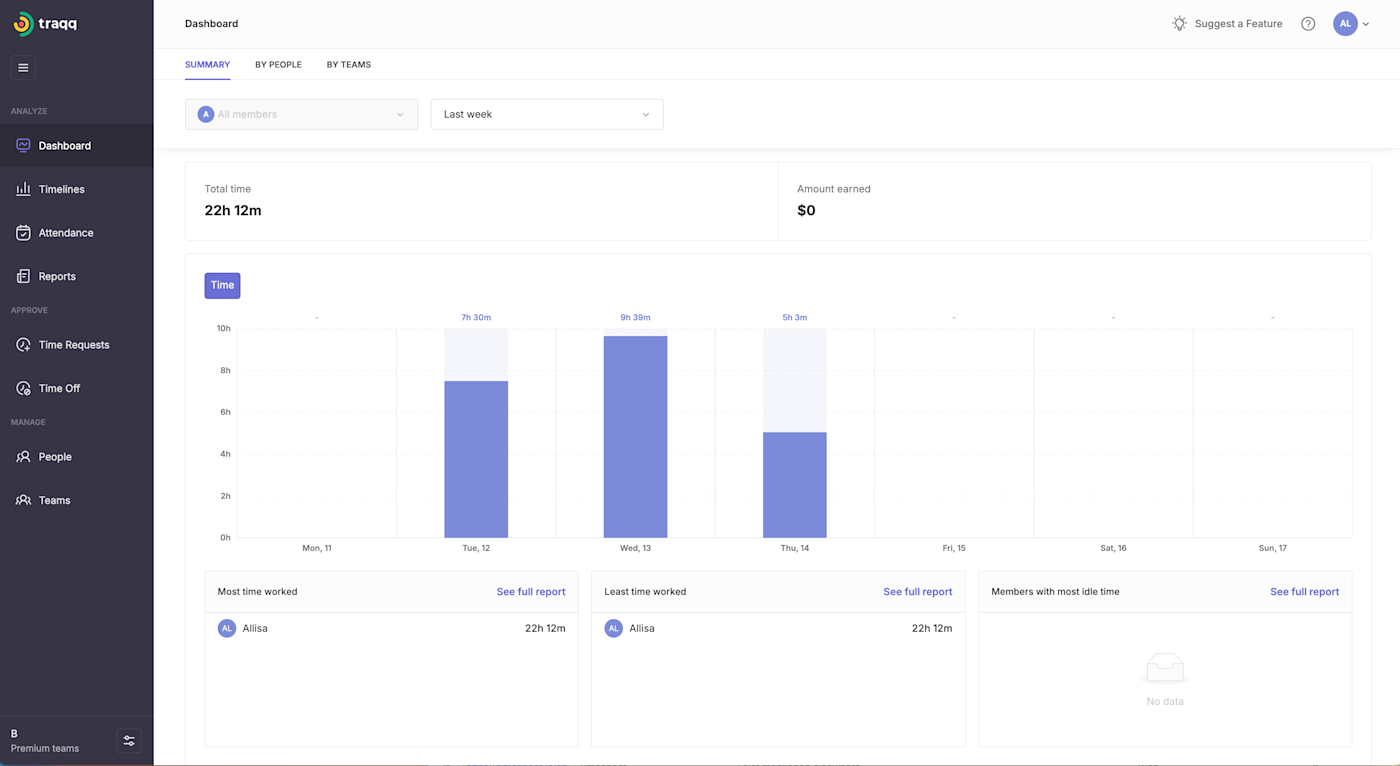The height and width of the screenshot is (766, 1400).
Task: See full report for Least time worked
Action: point(918,592)
